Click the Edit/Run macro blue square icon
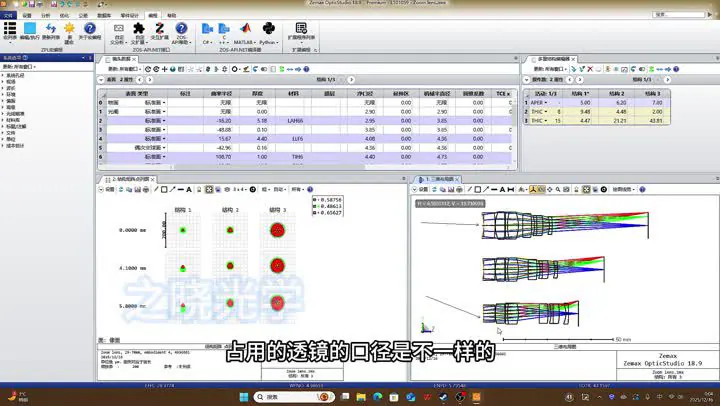Viewport: 720px width, 406px height. point(30,28)
